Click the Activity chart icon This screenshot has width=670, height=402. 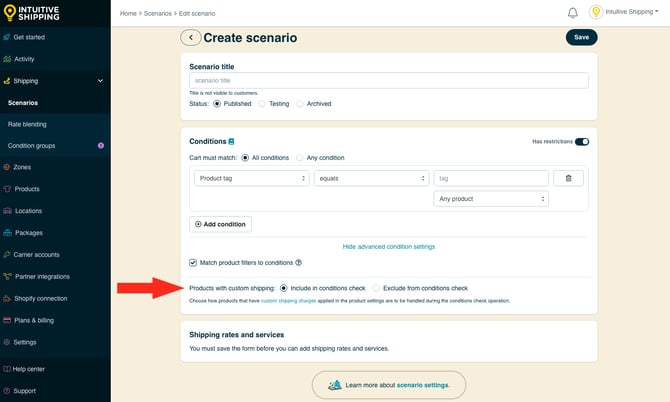(x=7, y=59)
